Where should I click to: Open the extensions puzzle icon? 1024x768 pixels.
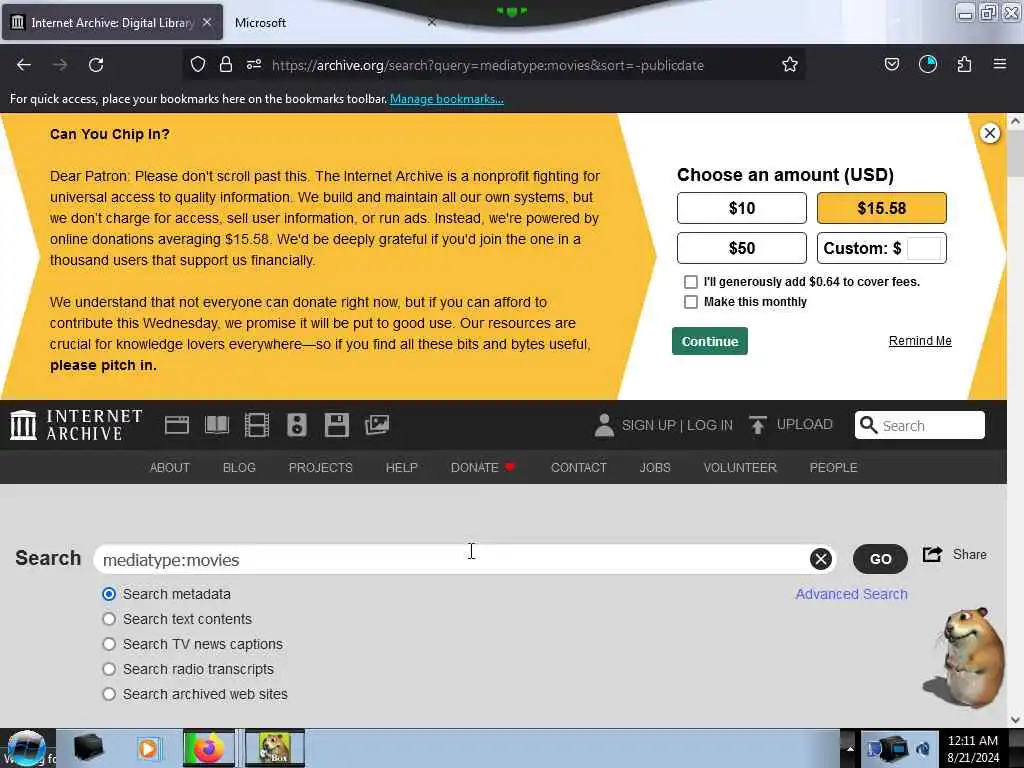click(x=964, y=64)
